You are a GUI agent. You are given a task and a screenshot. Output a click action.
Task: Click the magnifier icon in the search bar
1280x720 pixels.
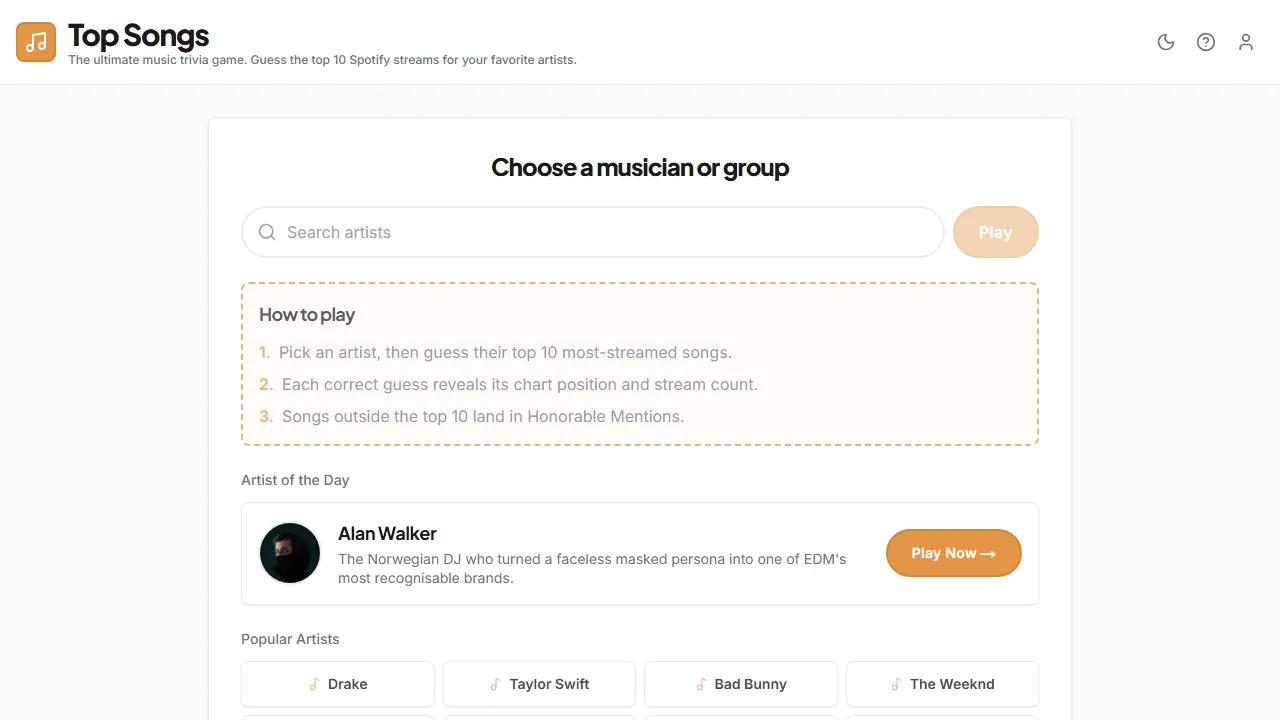pyautogui.click(x=267, y=232)
